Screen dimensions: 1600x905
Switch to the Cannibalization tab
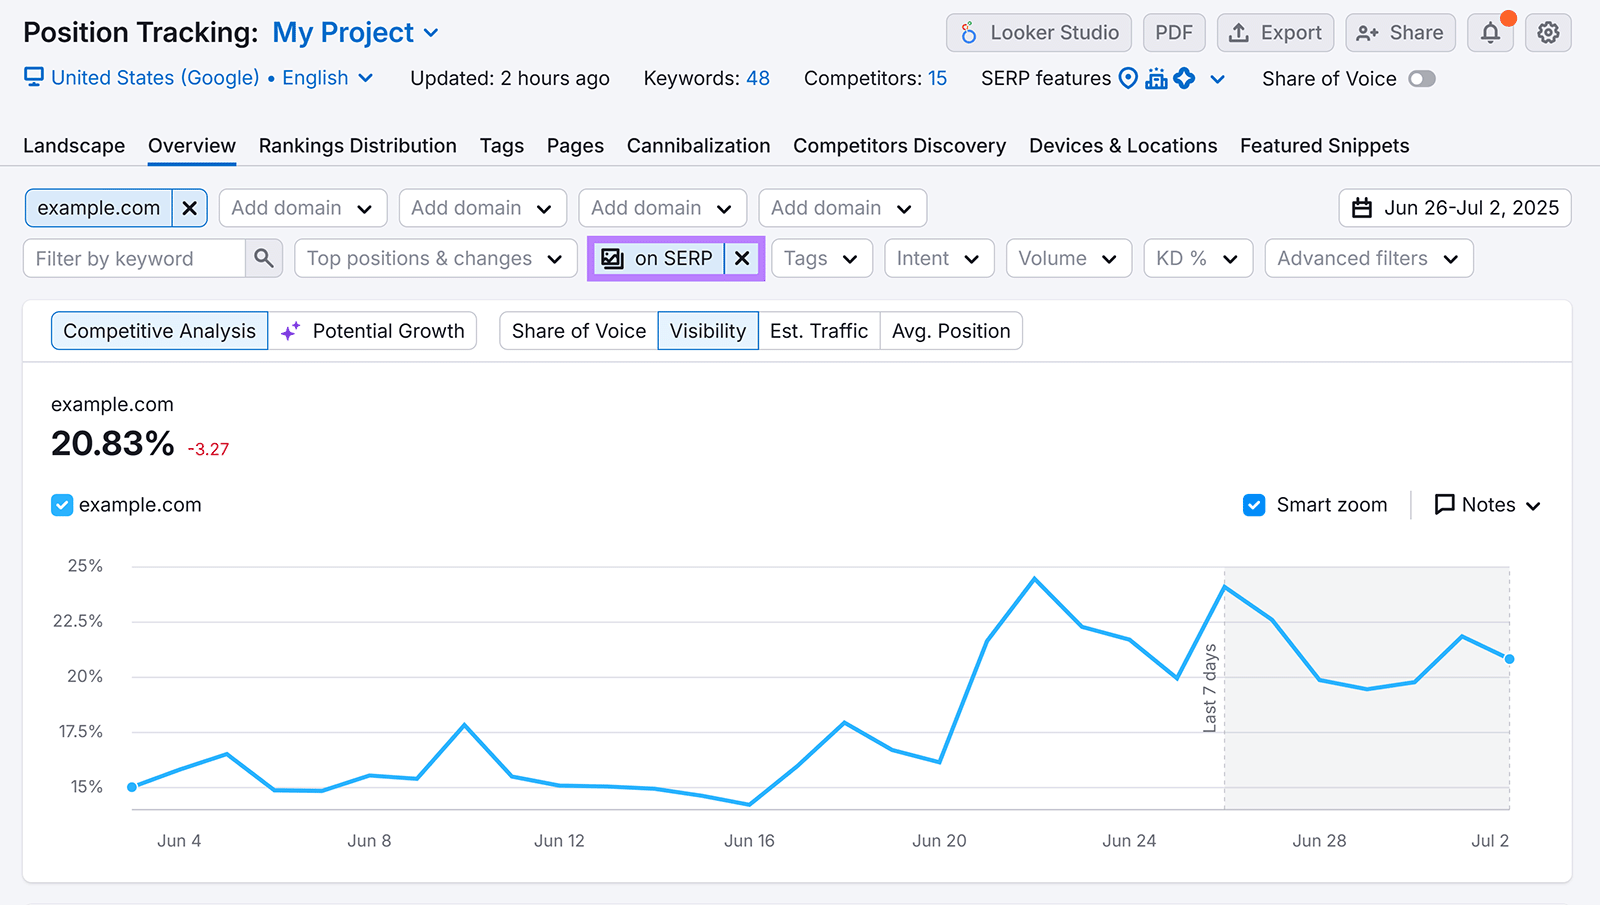698,146
